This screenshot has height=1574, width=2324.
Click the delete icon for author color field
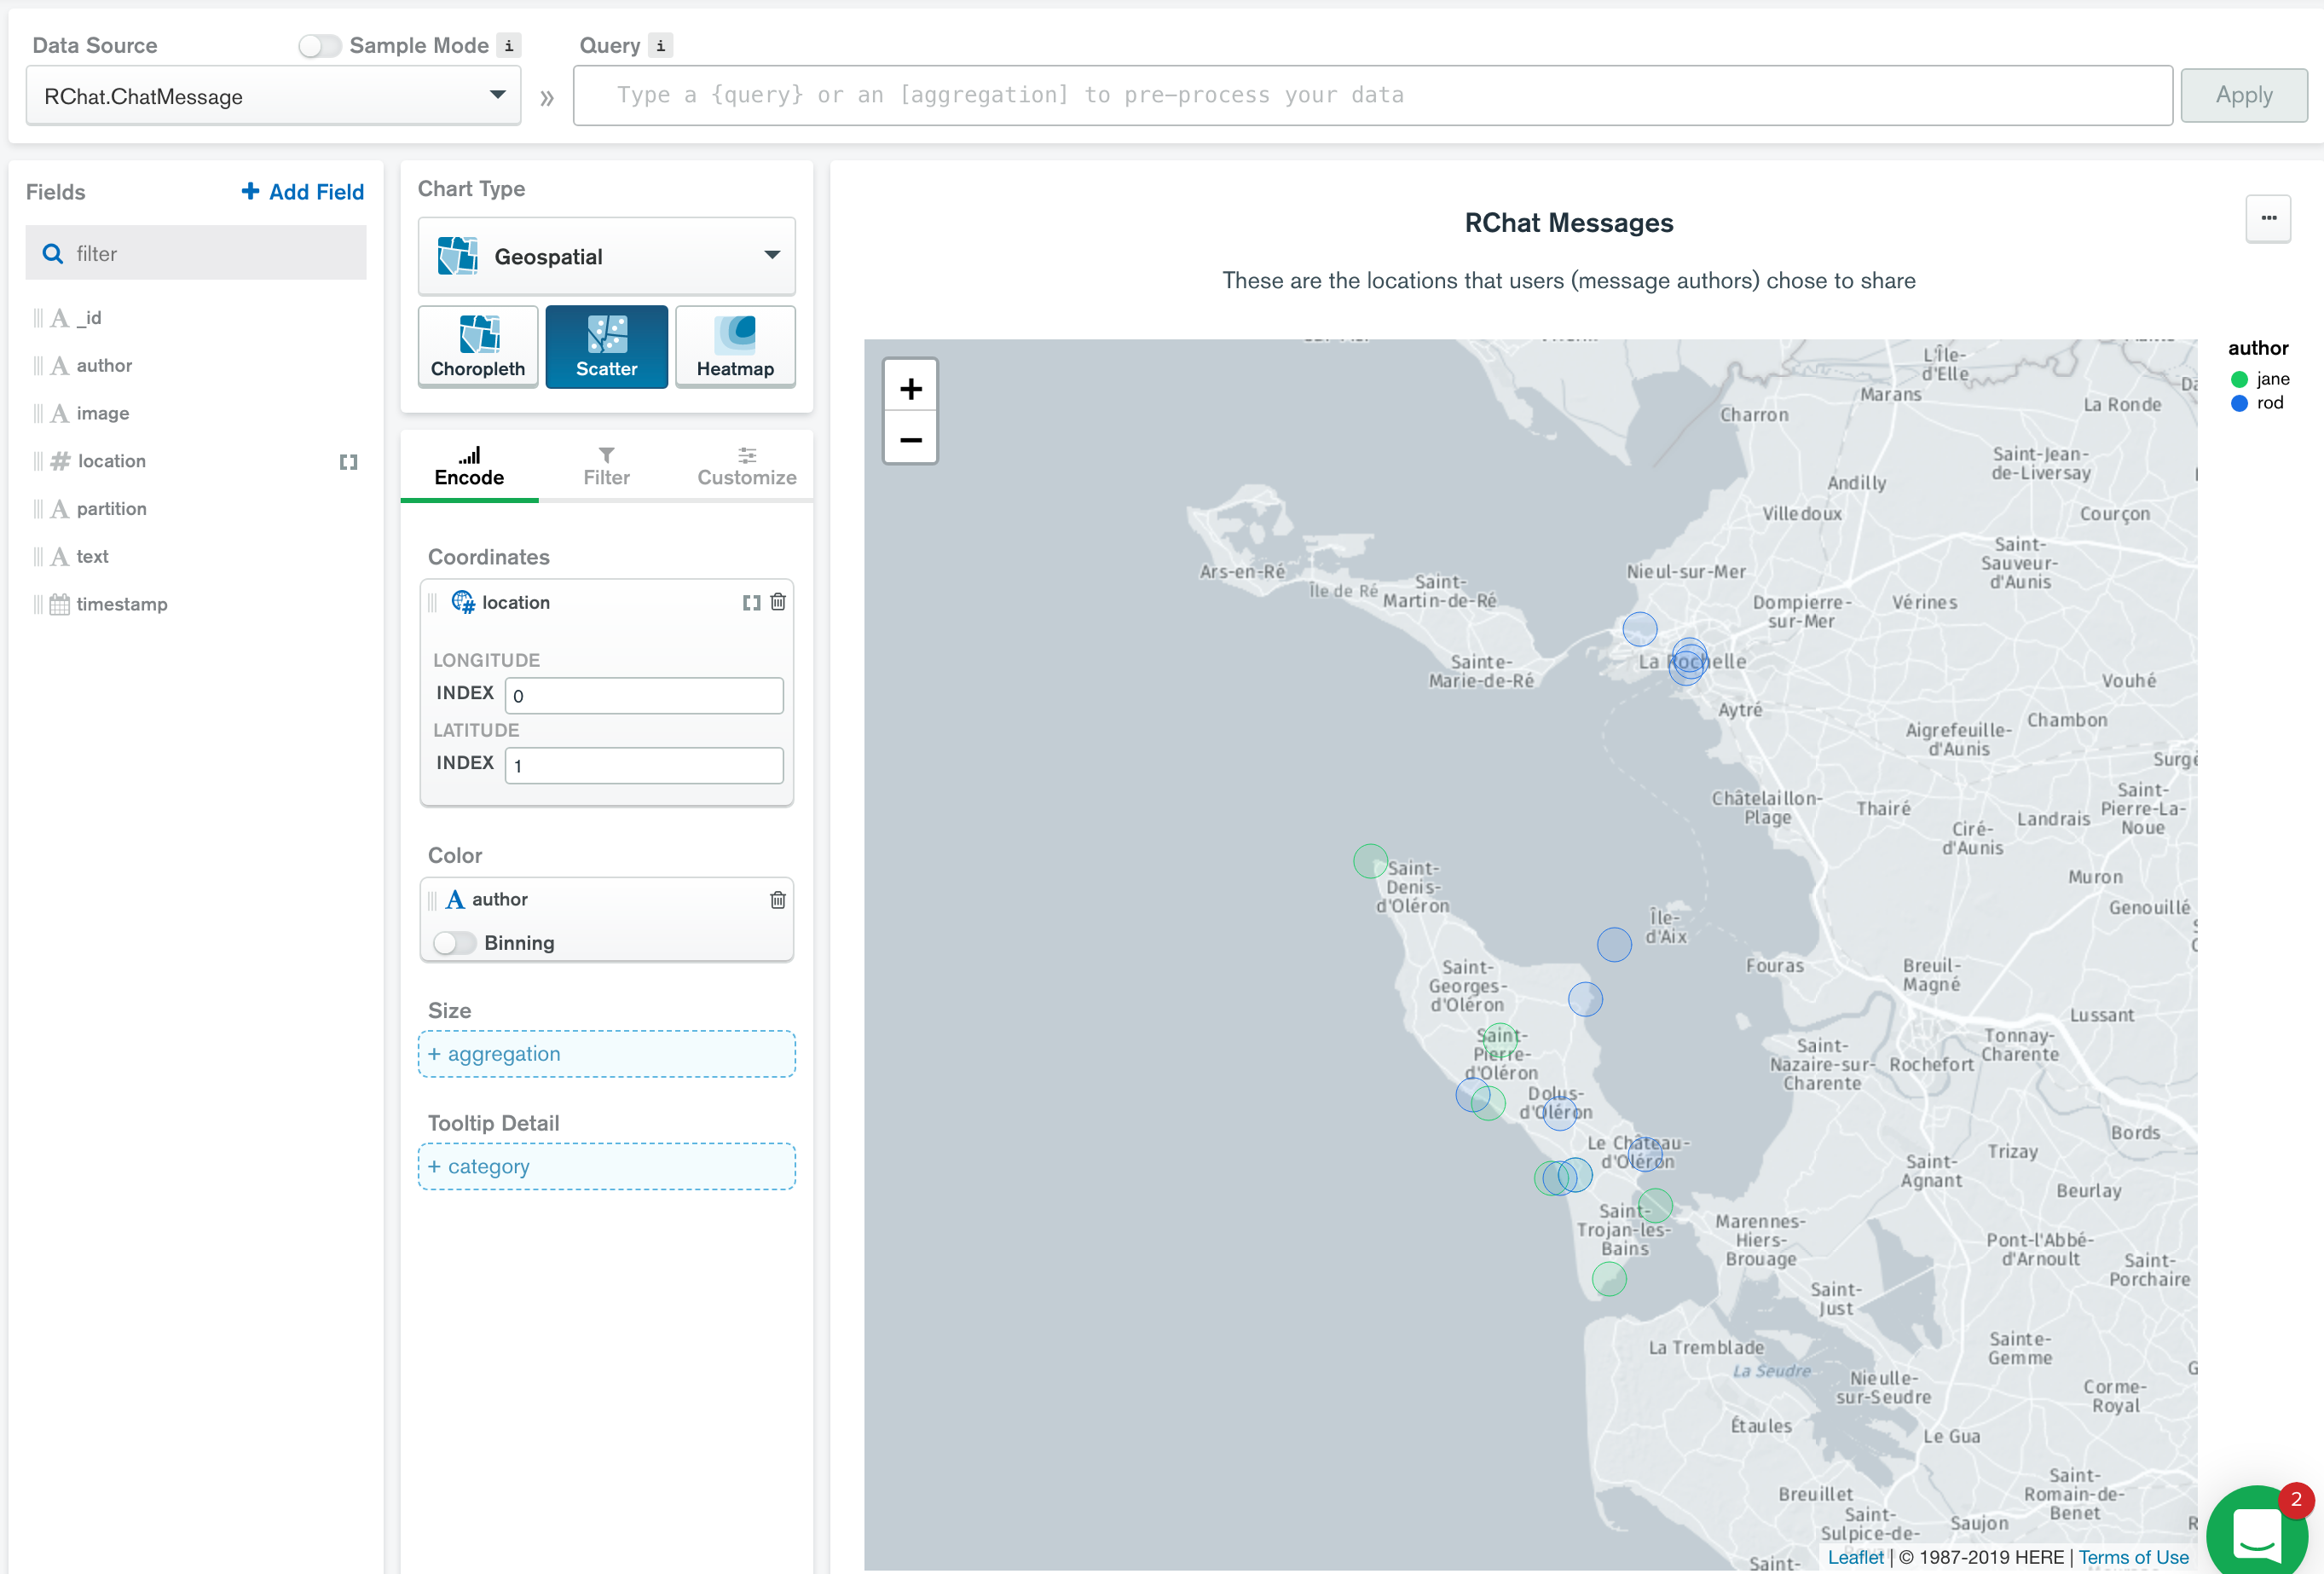775,900
